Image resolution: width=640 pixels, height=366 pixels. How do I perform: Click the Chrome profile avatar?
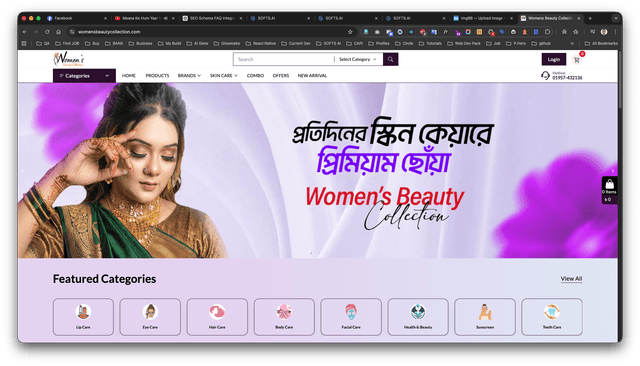(x=604, y=32)
